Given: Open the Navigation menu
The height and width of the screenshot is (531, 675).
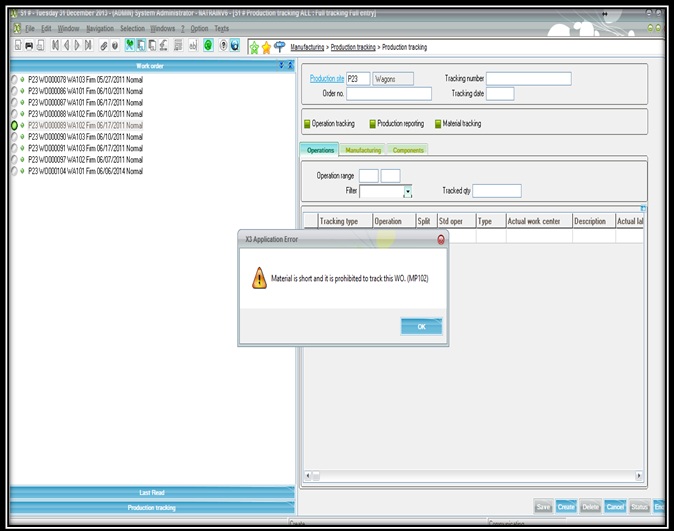Looking at the screenshot, I should (100, 28).
